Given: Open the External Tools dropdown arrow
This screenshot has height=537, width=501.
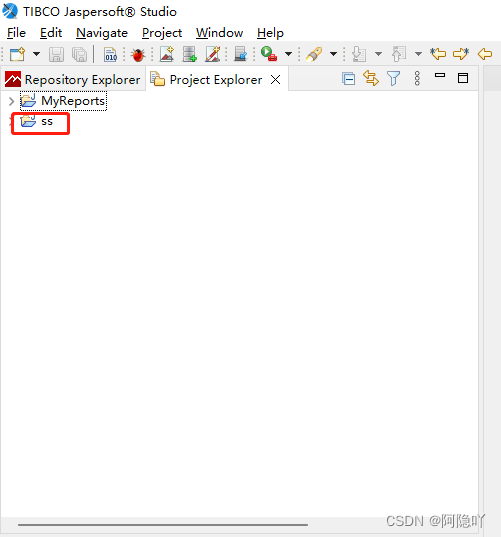Looking at the screenshot, I should [288, 54].
